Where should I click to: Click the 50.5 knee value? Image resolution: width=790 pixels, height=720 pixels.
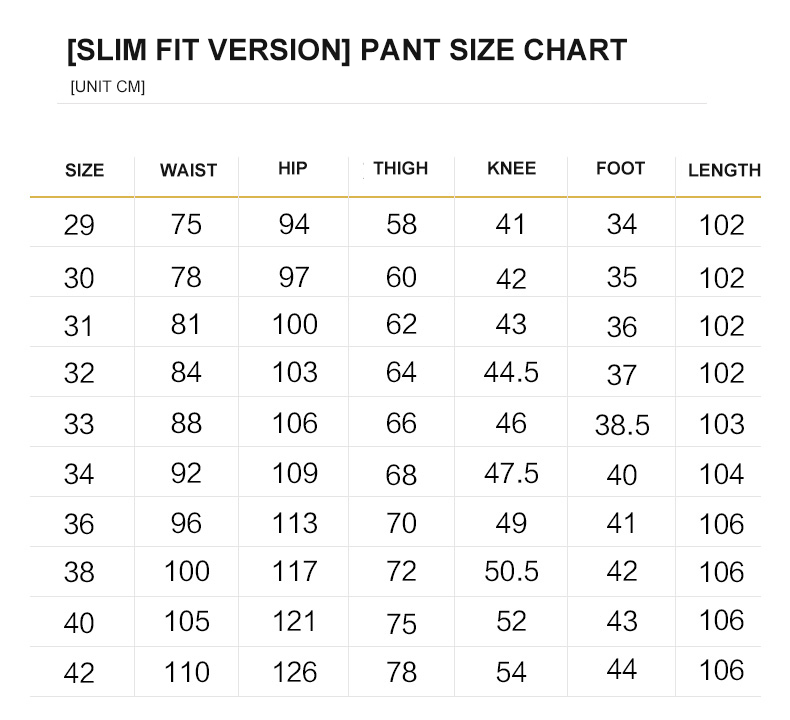(511, 571)
